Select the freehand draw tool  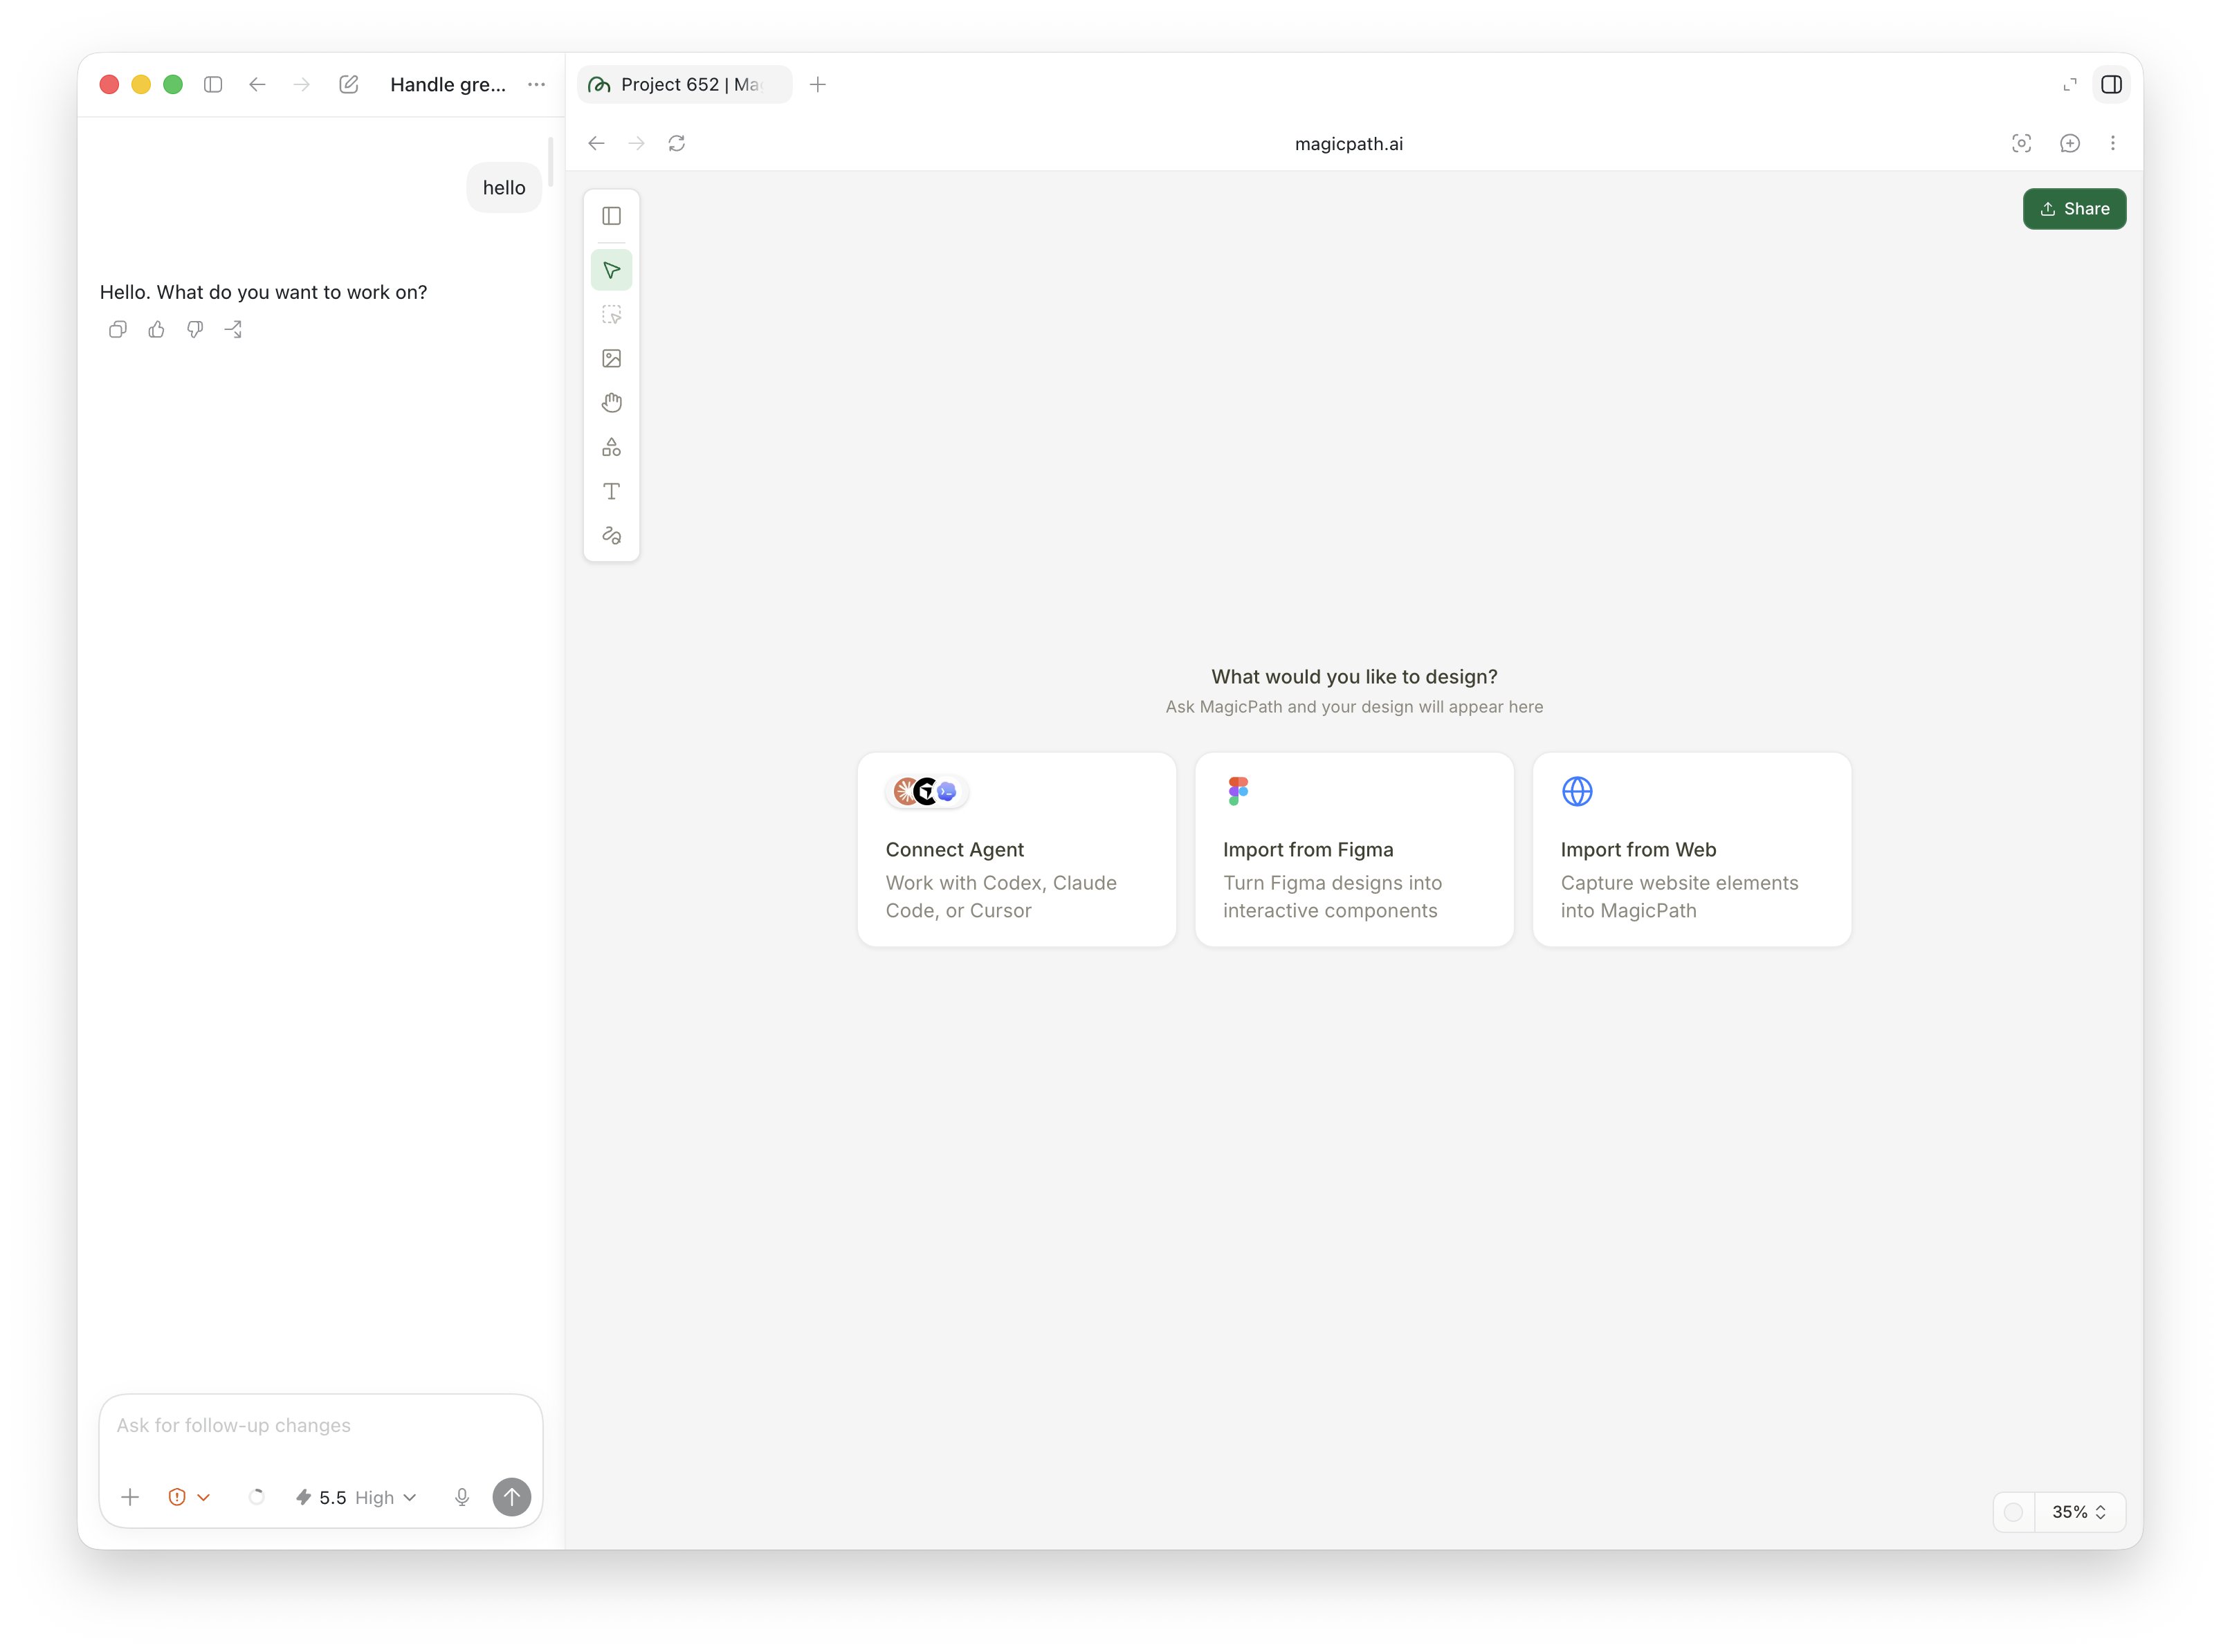click(611, 535)
